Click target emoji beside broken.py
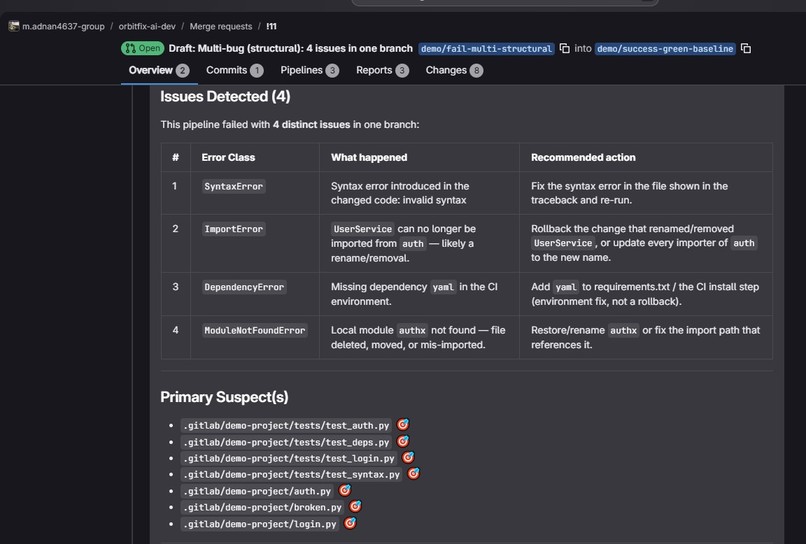This screenshot has height=544, width=806. [355, 506]
